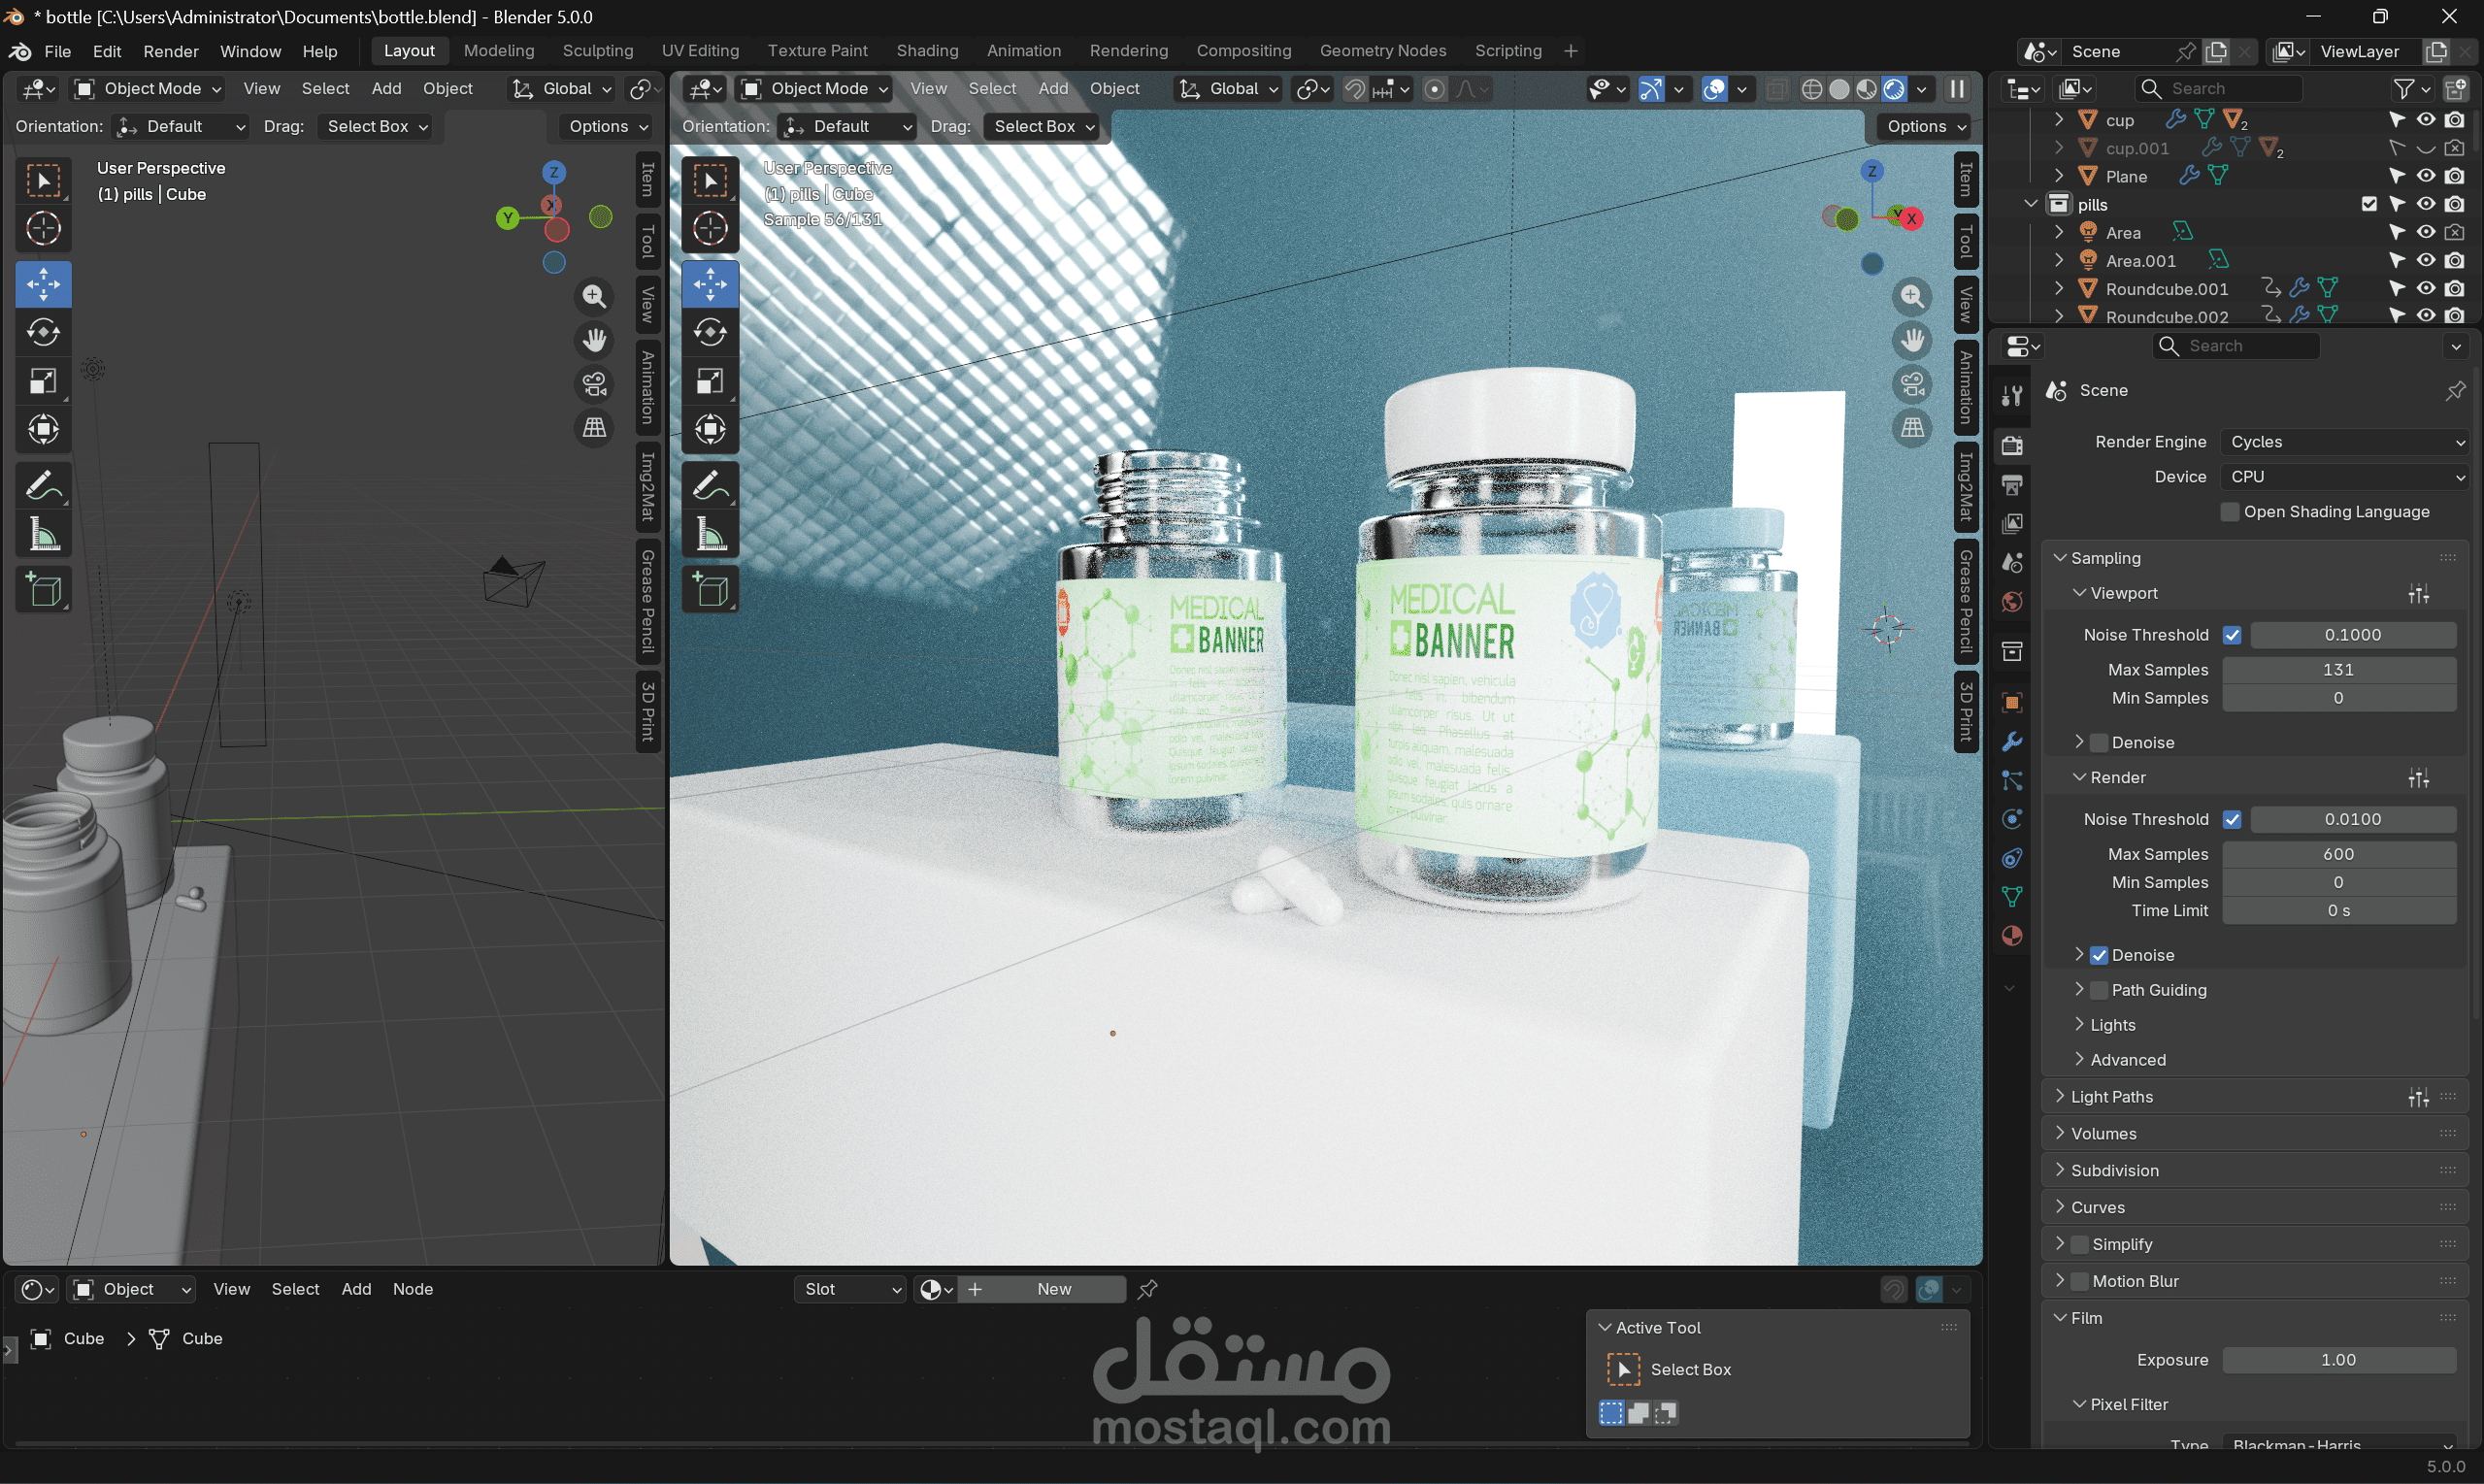The height and width of the screenshot is (1484, 2484).
Task: Select the Rotate tool in right viewport
Action: coord(710,333)
